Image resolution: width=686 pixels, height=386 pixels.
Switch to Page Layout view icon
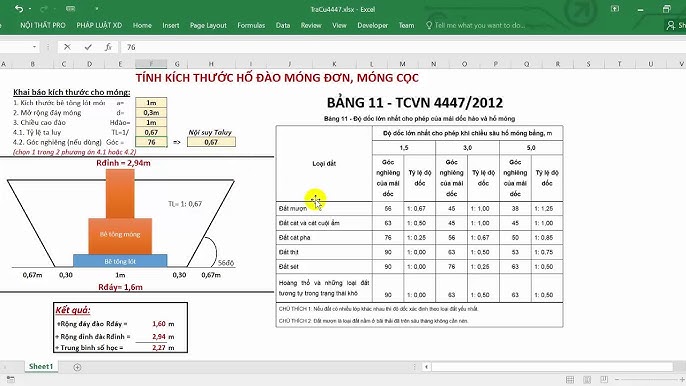tap(587, 379)
